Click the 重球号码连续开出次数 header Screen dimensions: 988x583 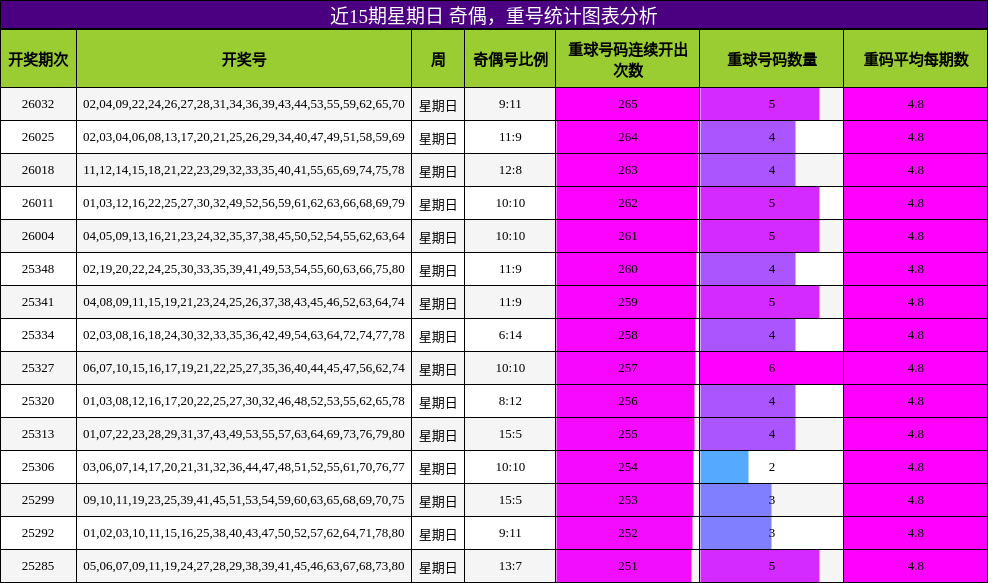tap(627, 60)
